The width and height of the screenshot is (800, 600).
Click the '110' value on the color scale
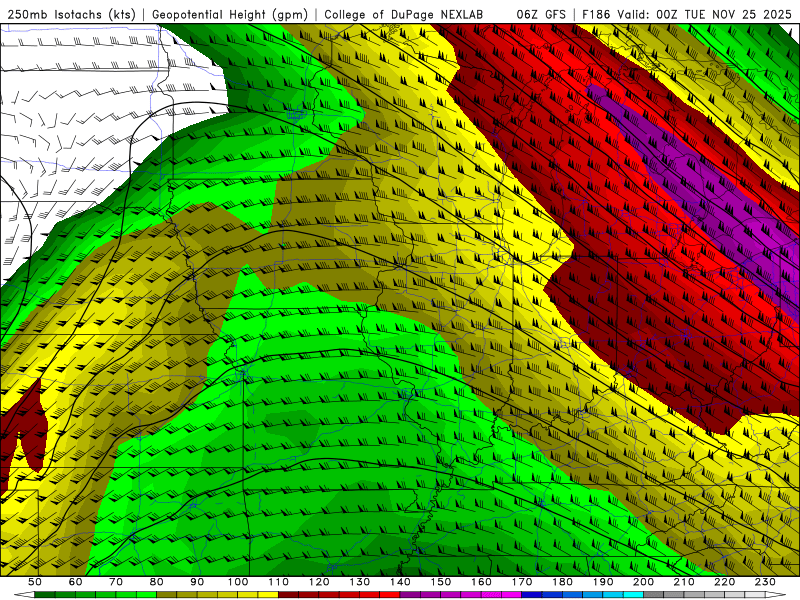pyautogui.click(x=279, y=582)
